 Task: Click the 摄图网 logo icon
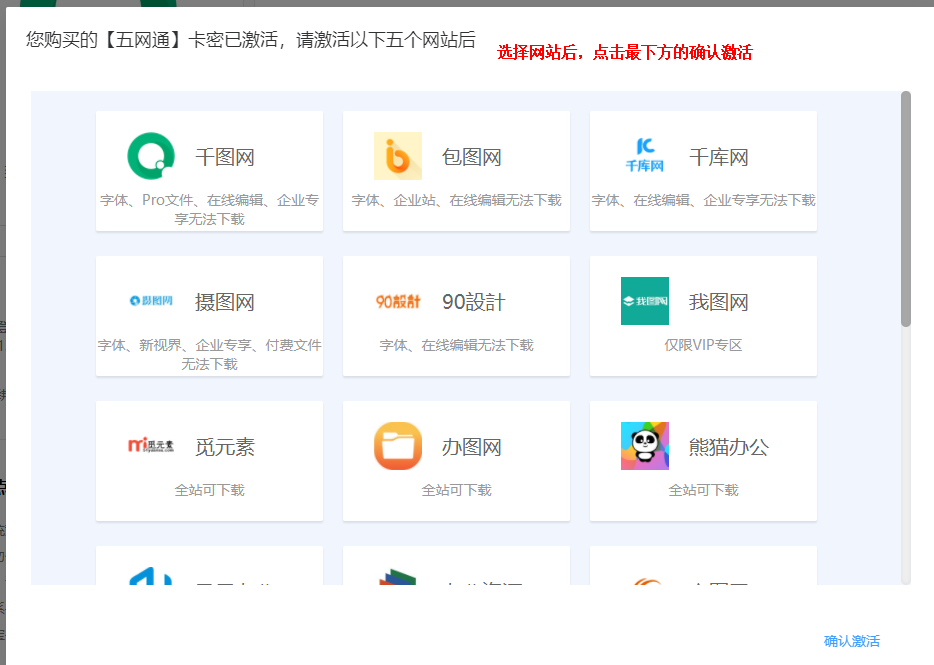pos(151,301)
